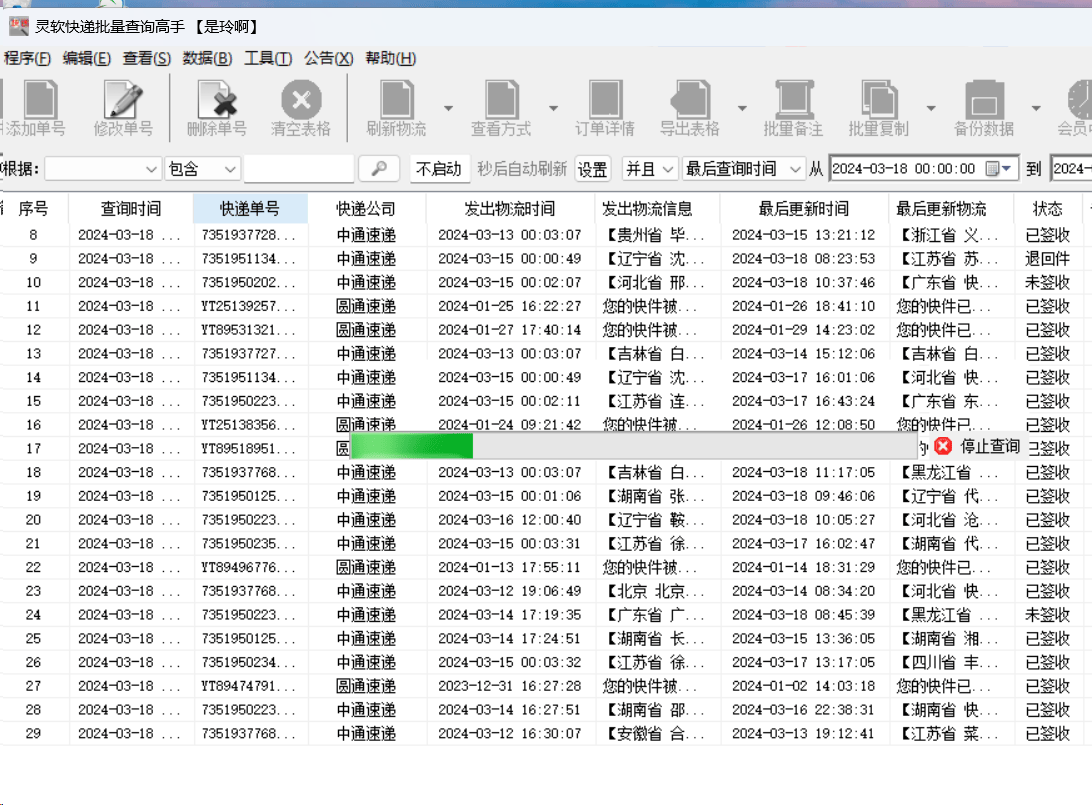
Task: Click the 最后更新时间 column header
Action: [x=804, y=208]
